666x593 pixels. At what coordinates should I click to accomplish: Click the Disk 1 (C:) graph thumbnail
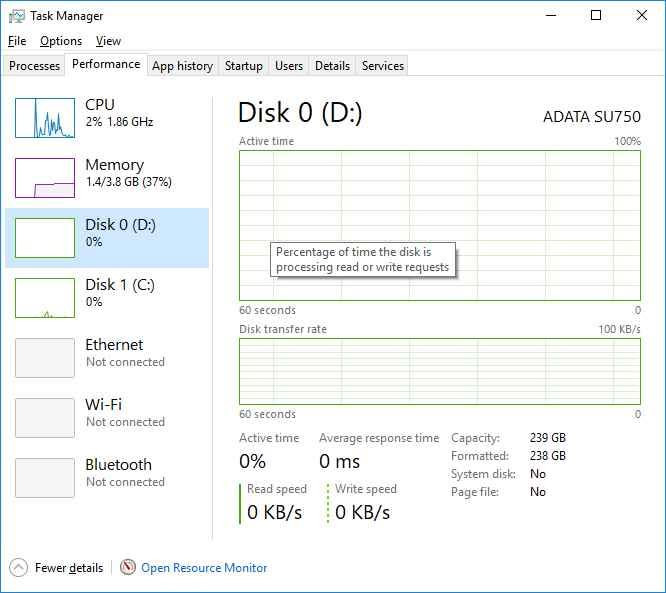[45, 298]
